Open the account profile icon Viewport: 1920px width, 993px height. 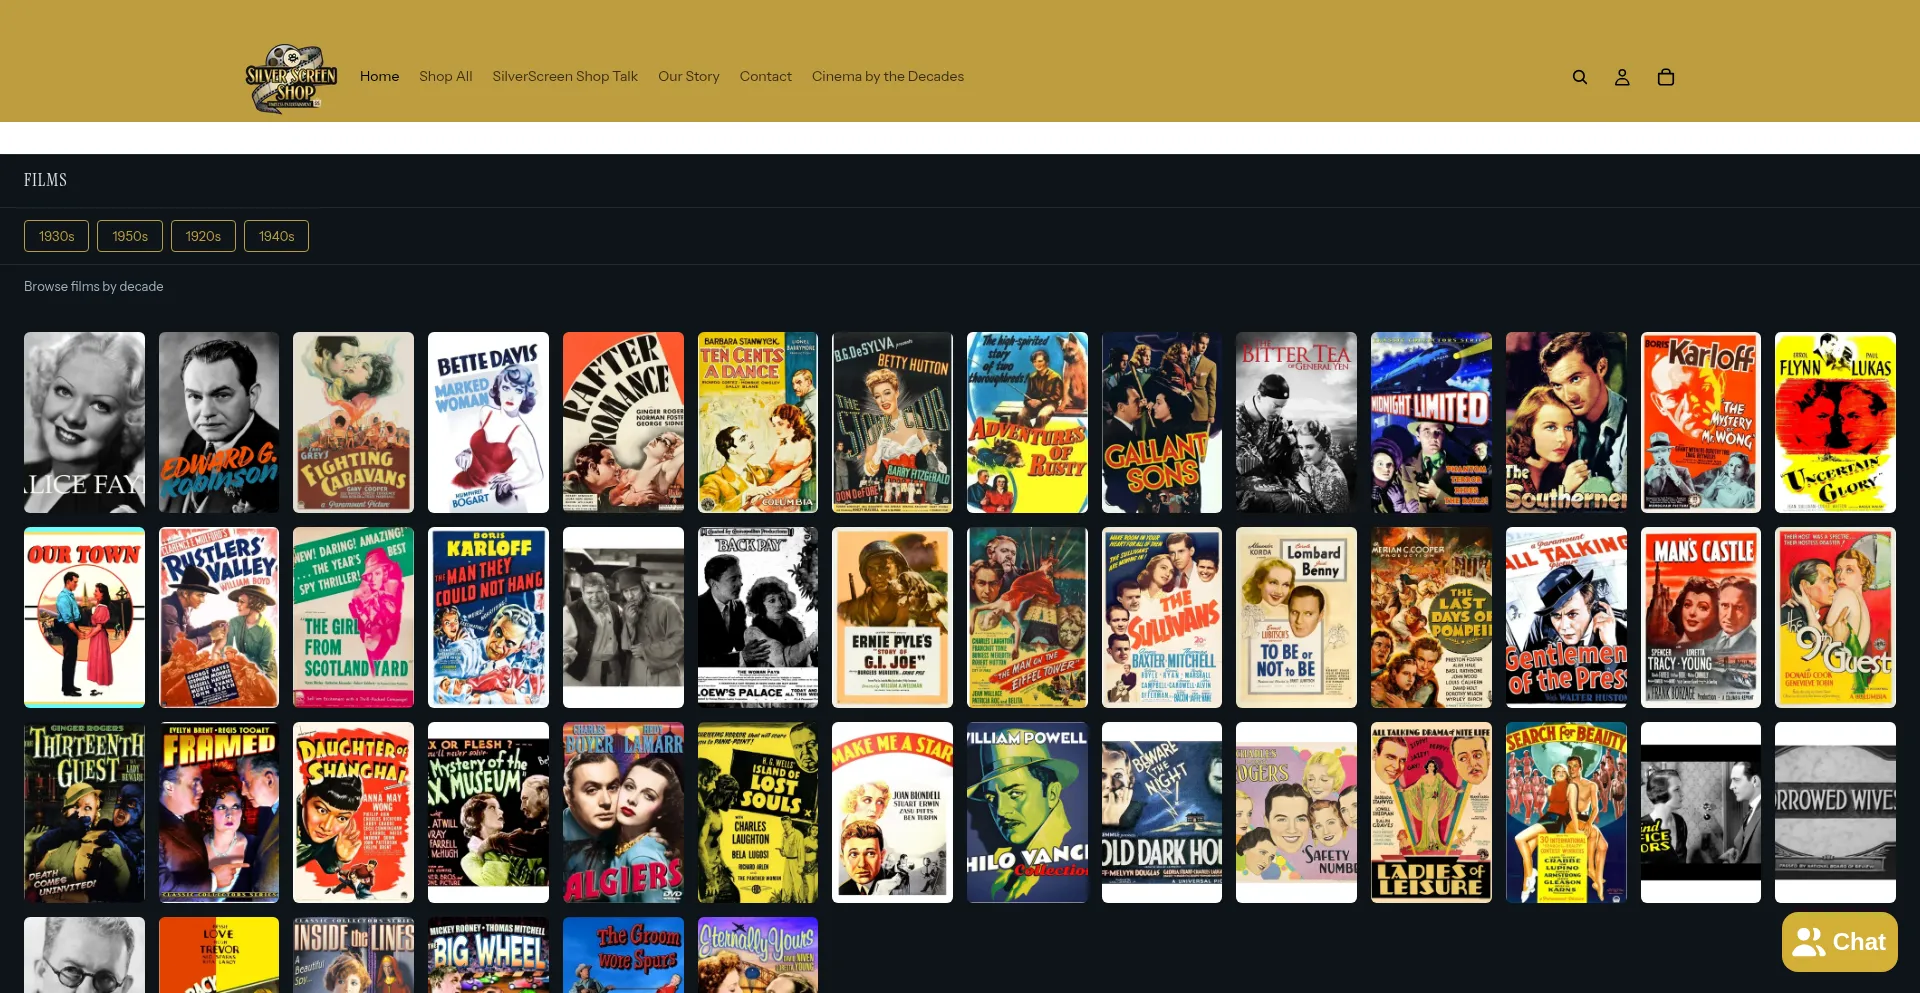1622,77
